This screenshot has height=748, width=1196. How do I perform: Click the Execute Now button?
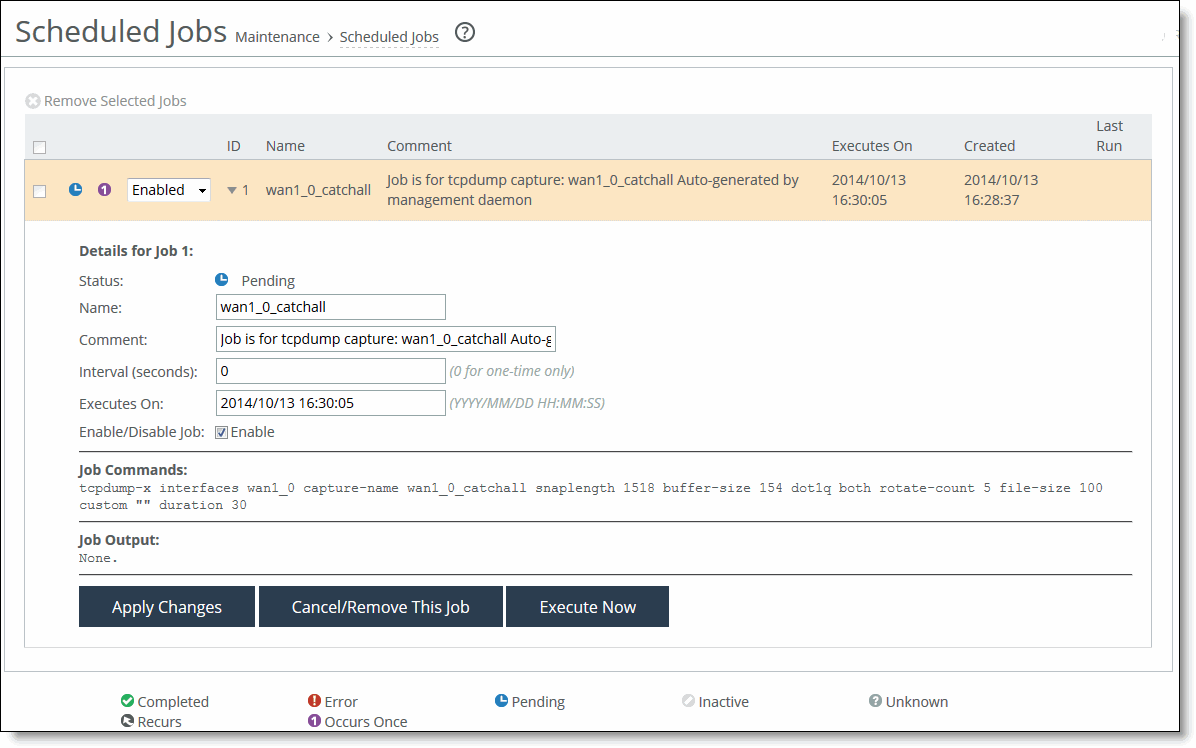point(587,607)
